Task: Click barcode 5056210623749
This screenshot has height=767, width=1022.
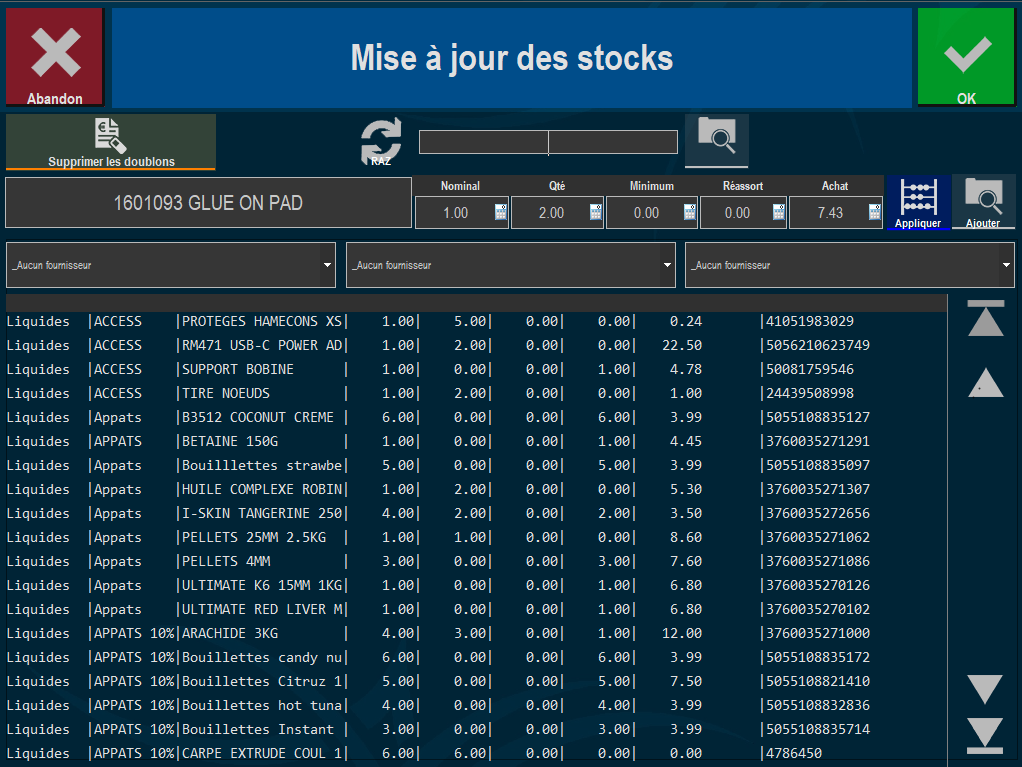Action: [817, 345]
